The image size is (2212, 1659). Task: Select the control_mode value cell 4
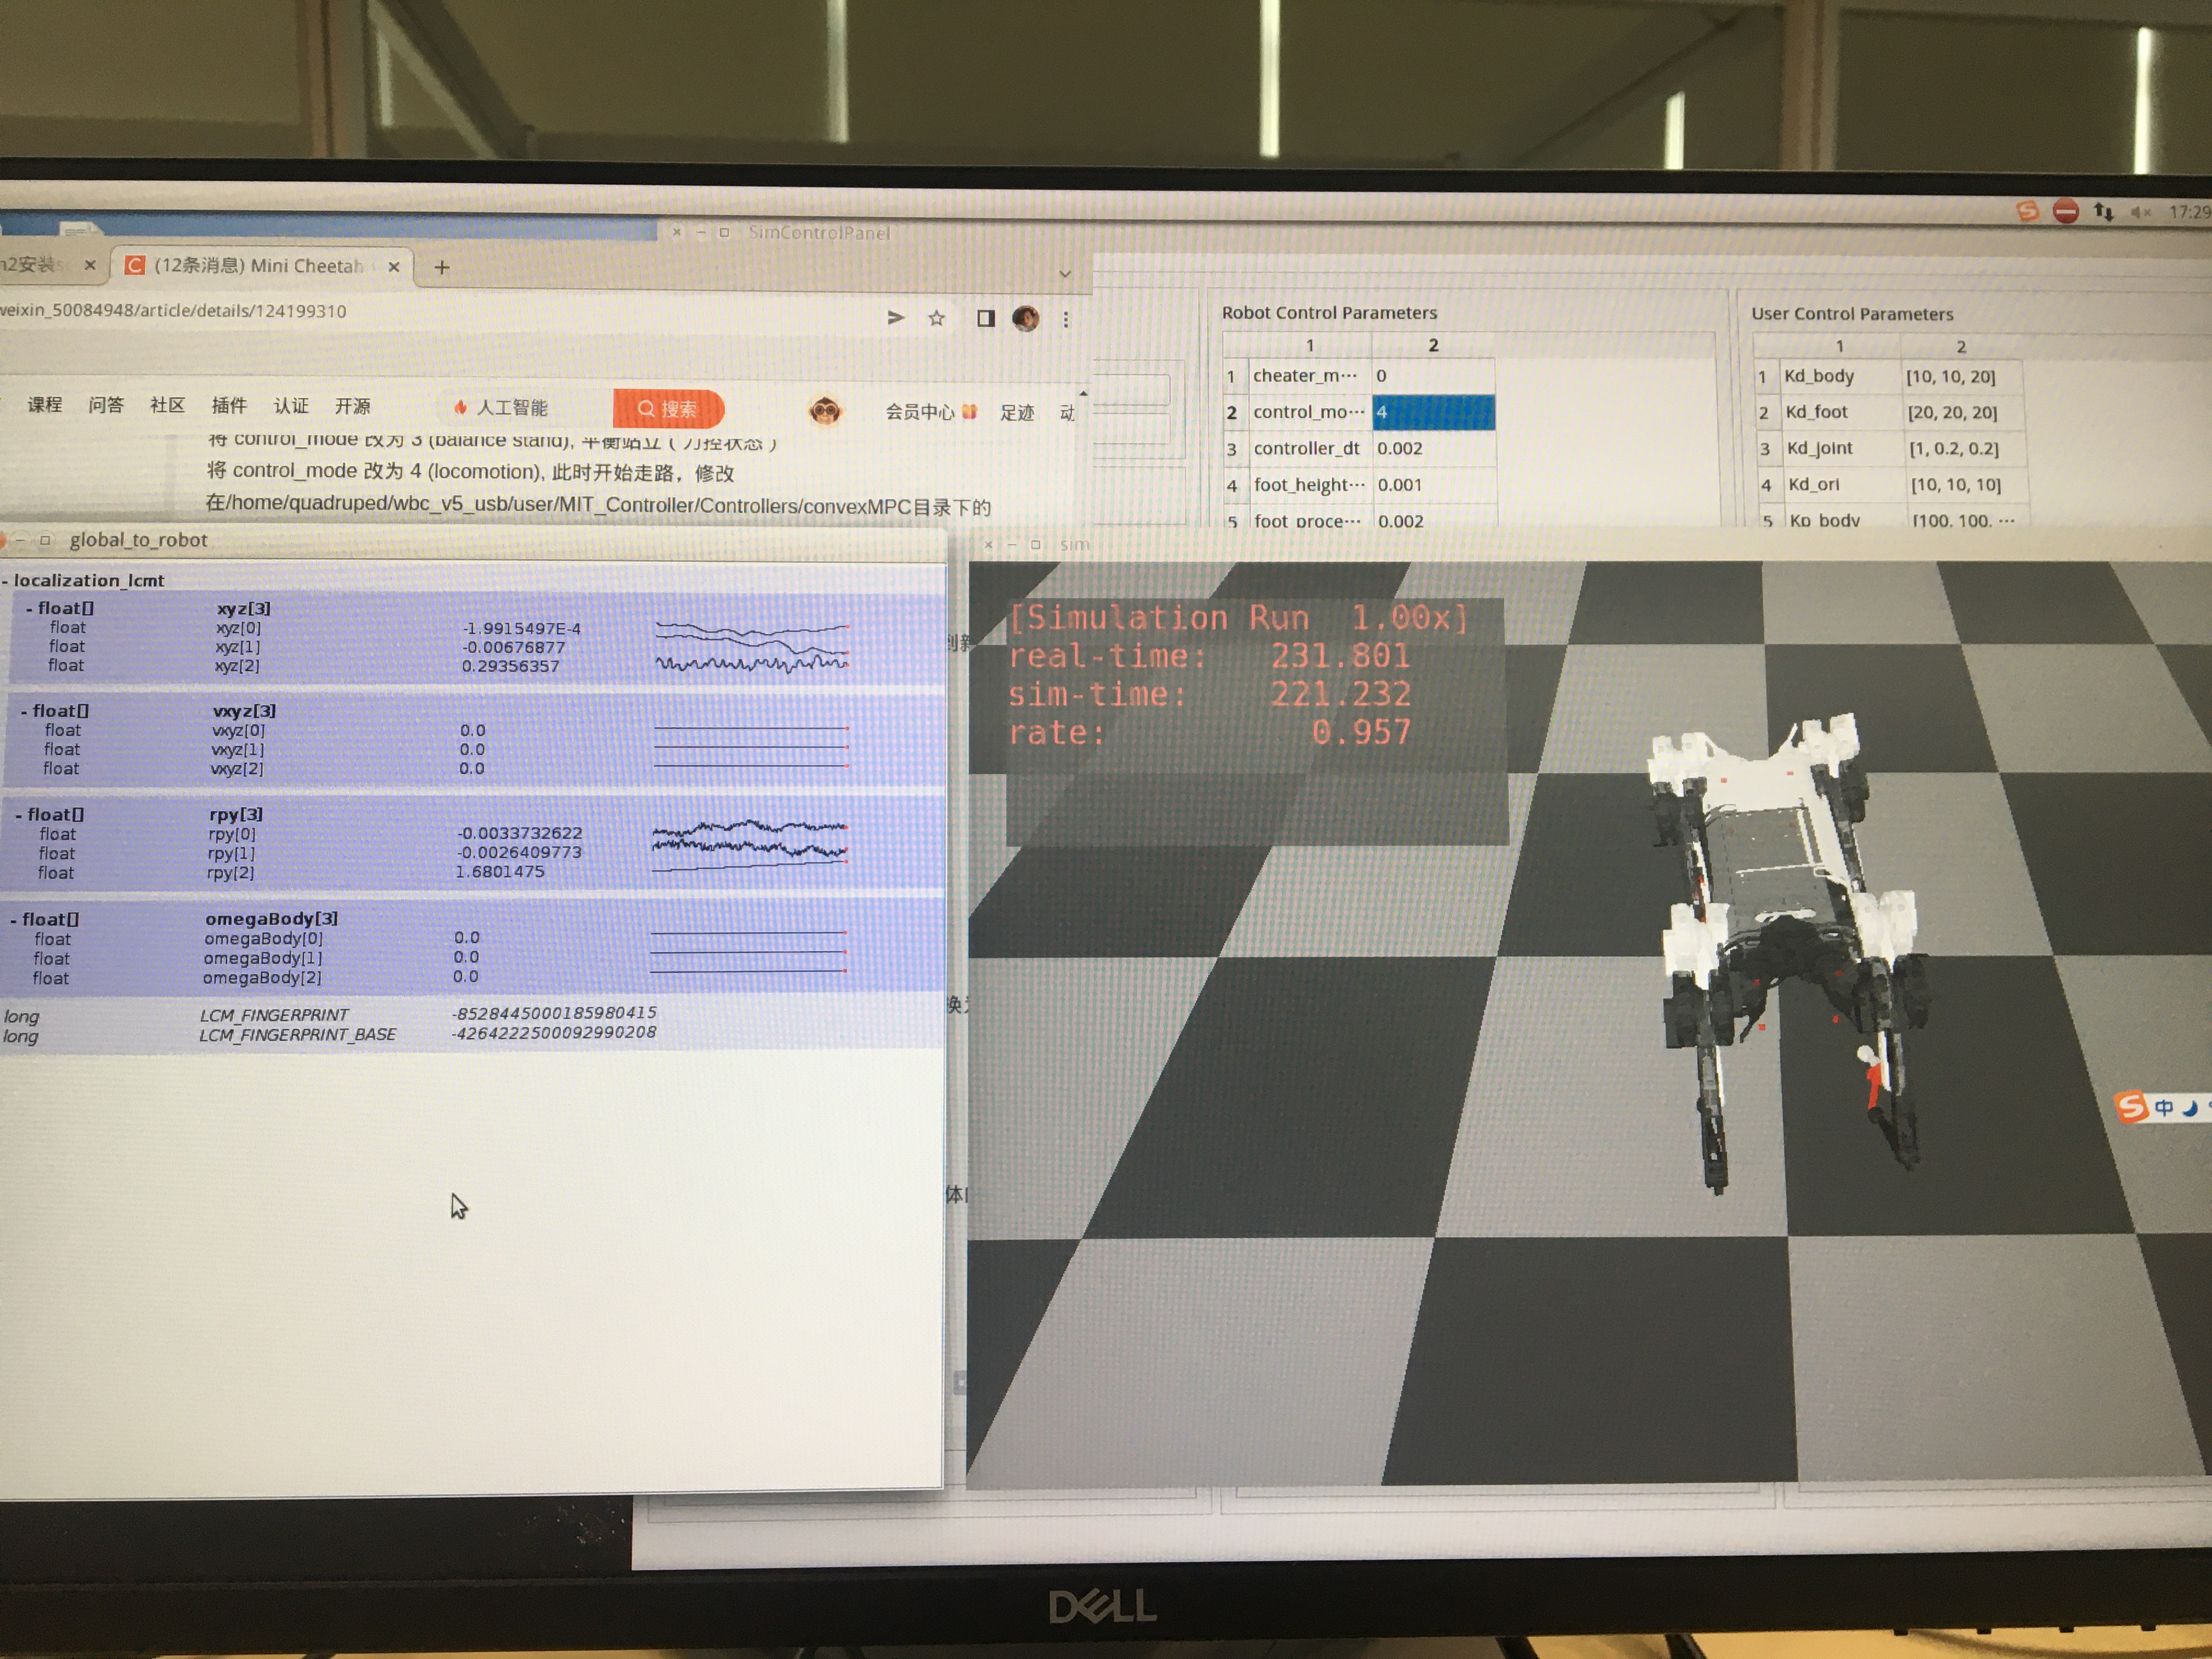1433,412
